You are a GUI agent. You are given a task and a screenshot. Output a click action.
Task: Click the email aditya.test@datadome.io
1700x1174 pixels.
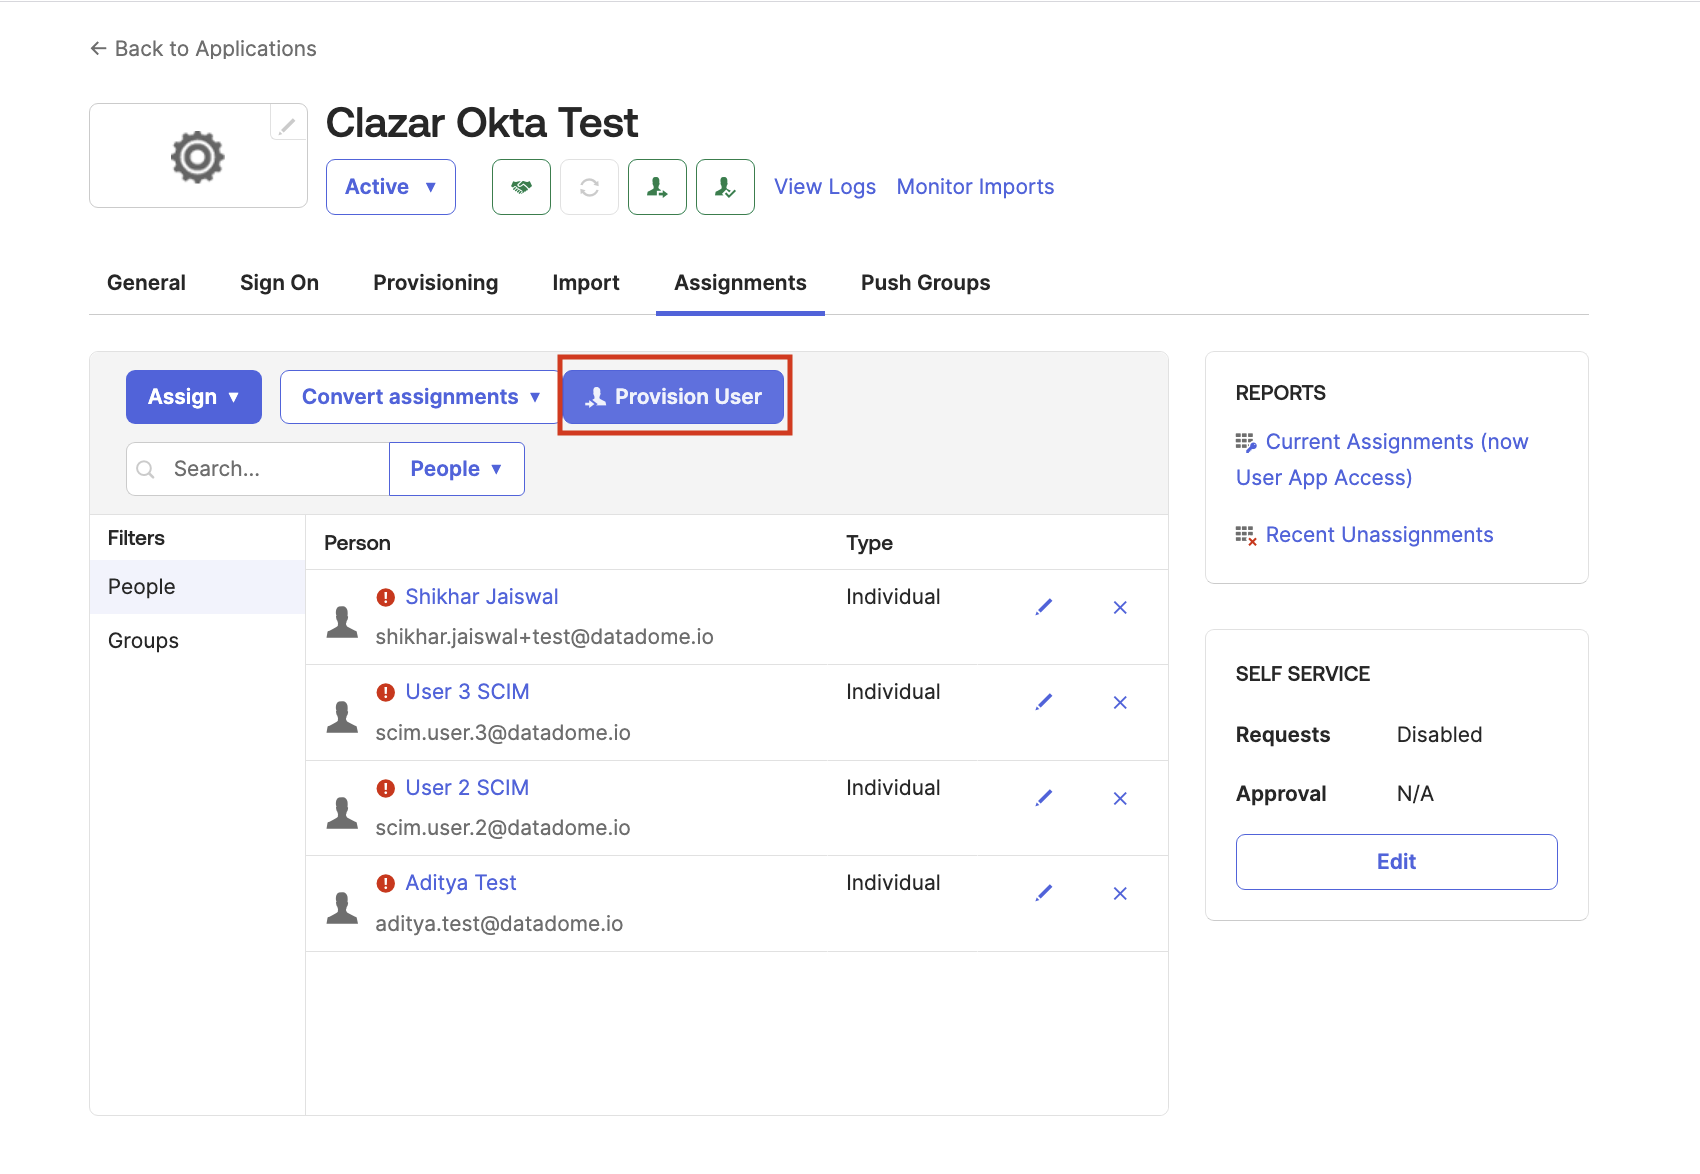[x=499, y=924]
